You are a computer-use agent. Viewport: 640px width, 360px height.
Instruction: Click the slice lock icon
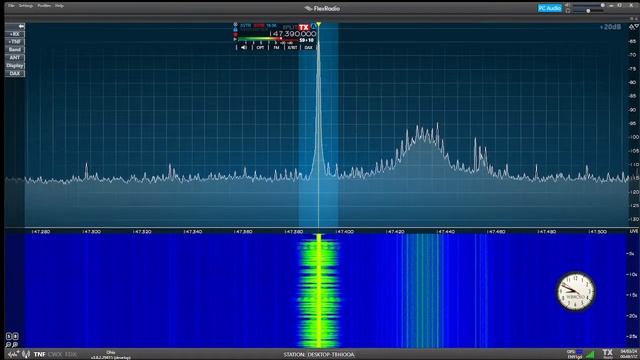[x=236, y=29]
